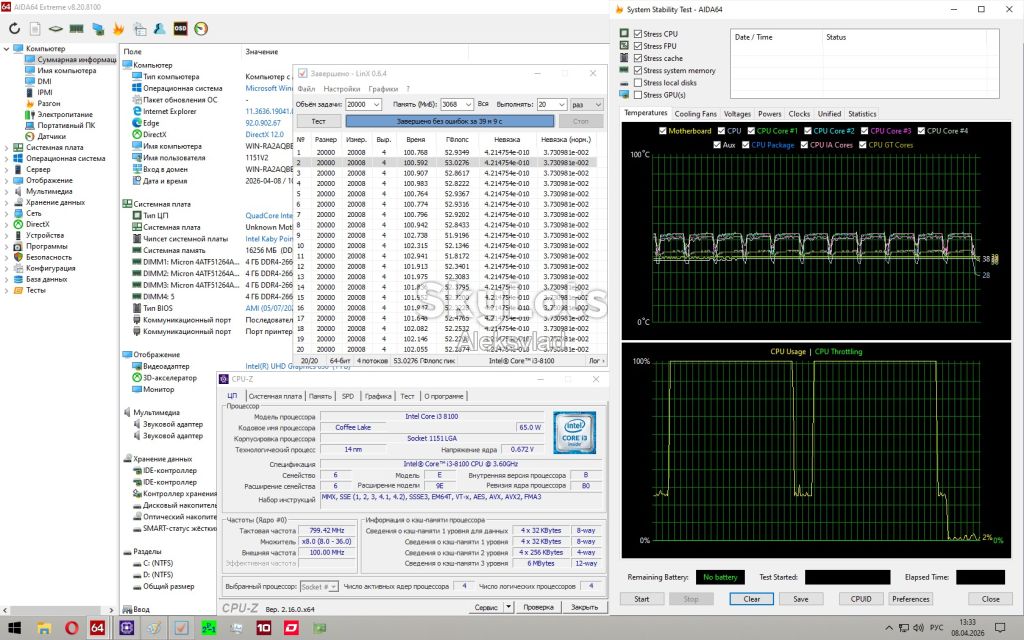Open the report page icon in toolbar
1024x640 pixels.
click(35, 29)
